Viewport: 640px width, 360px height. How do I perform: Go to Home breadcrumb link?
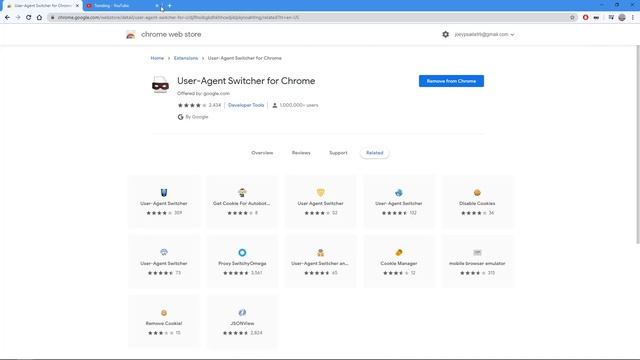157,58
